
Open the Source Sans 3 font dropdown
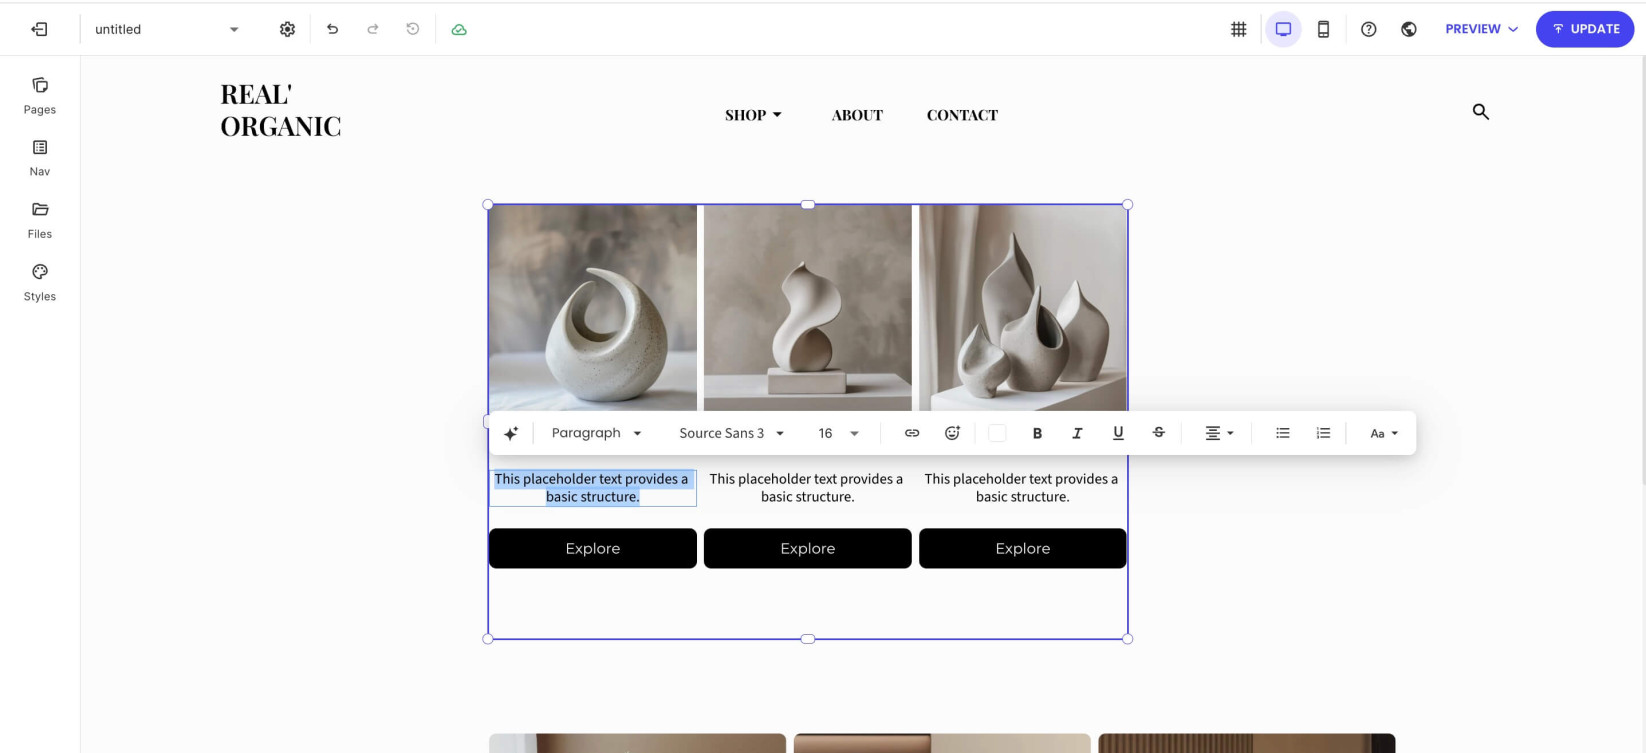coord(731,433)
